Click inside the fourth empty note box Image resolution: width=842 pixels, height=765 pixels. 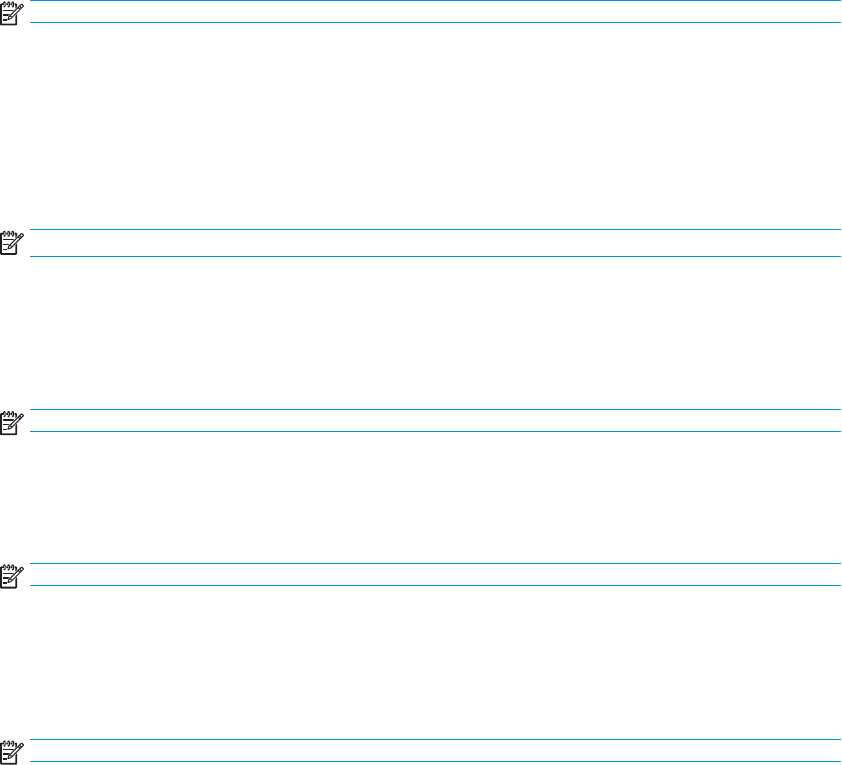click(435, 574)
